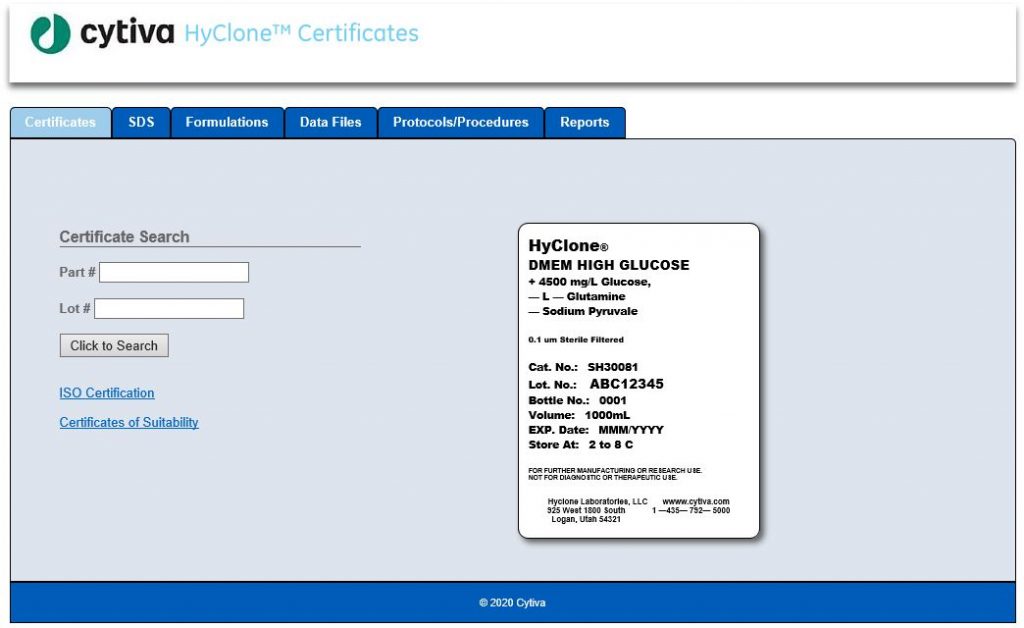This screenshot has height=628, width=1024.
Task: Click the "Sodium Pyruvate" label line
Action: [x=583, y=311]
